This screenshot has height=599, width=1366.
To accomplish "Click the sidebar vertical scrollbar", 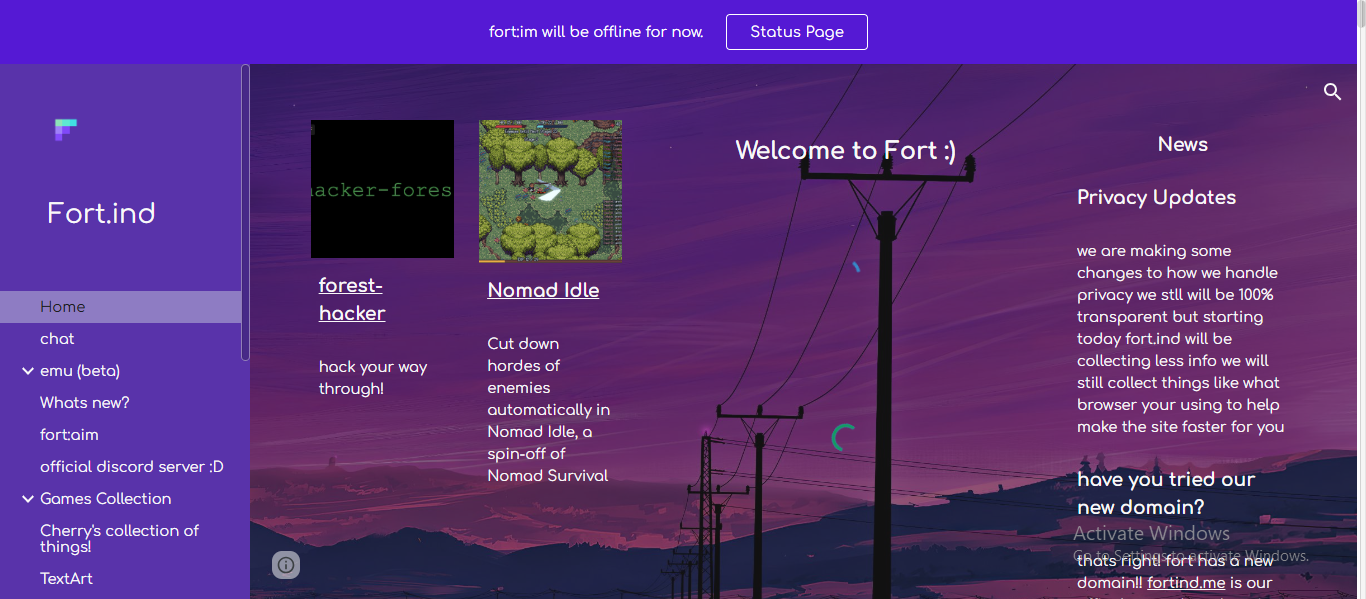I will point(245,212).
